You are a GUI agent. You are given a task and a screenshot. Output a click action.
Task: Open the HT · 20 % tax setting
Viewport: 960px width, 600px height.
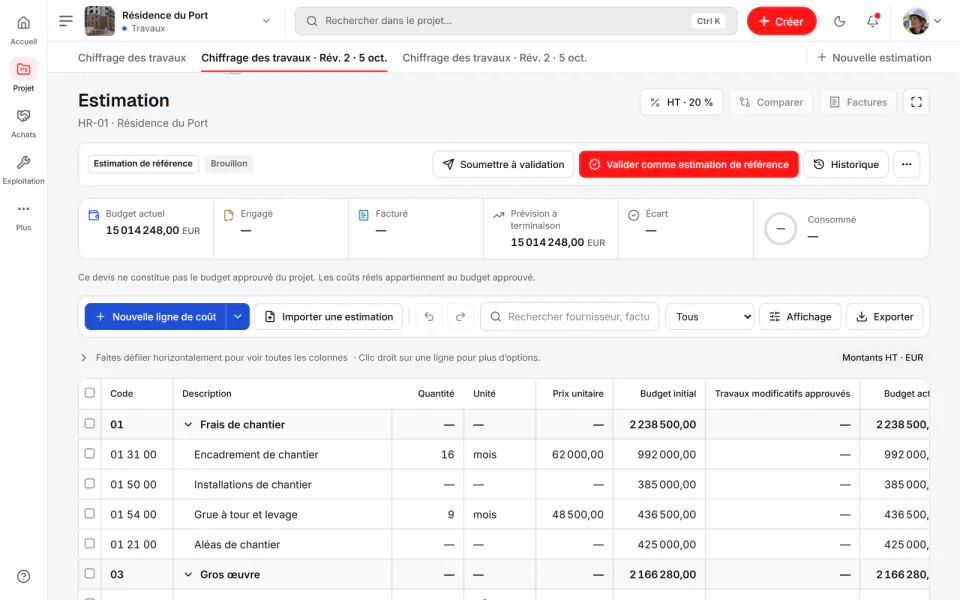681,102
